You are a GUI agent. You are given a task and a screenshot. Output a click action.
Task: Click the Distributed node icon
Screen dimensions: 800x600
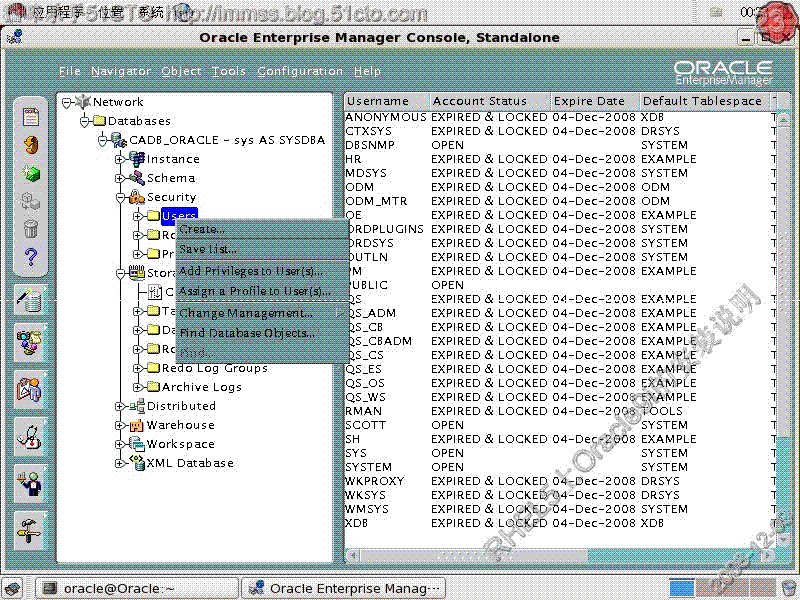(137, 406)
